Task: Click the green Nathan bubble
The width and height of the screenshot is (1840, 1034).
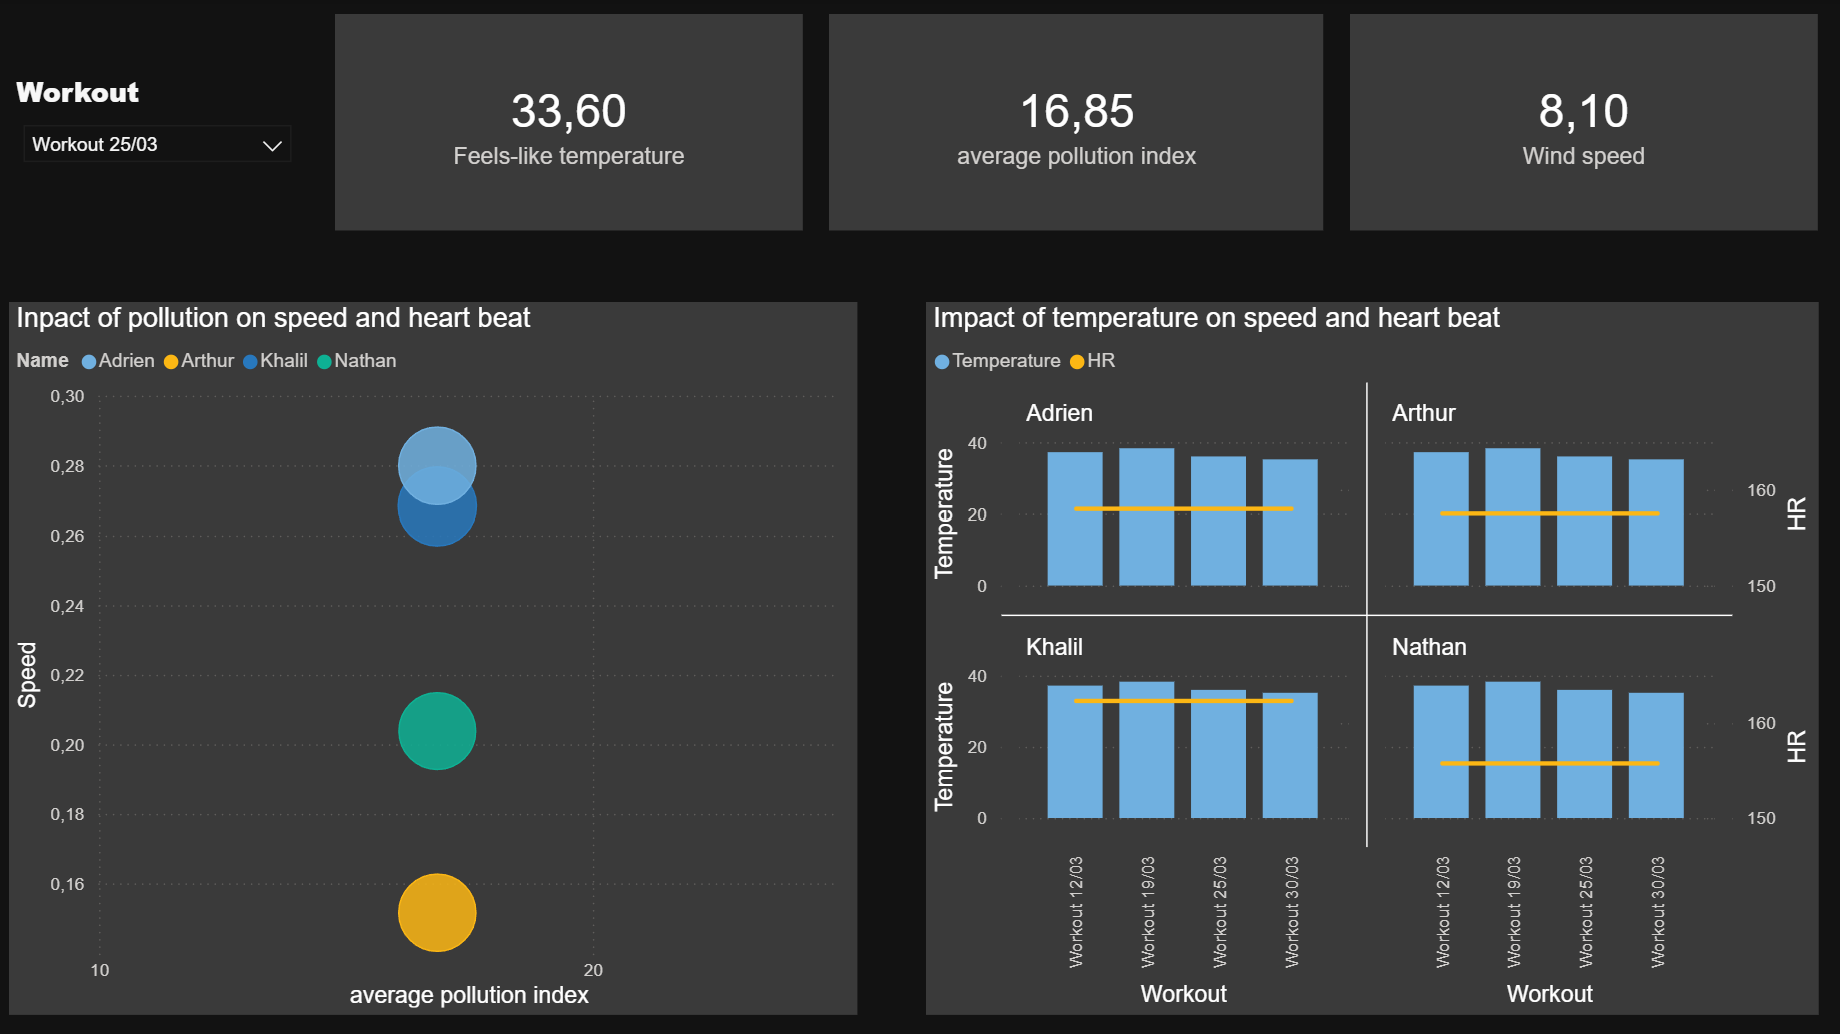Action: click(437, 732)
